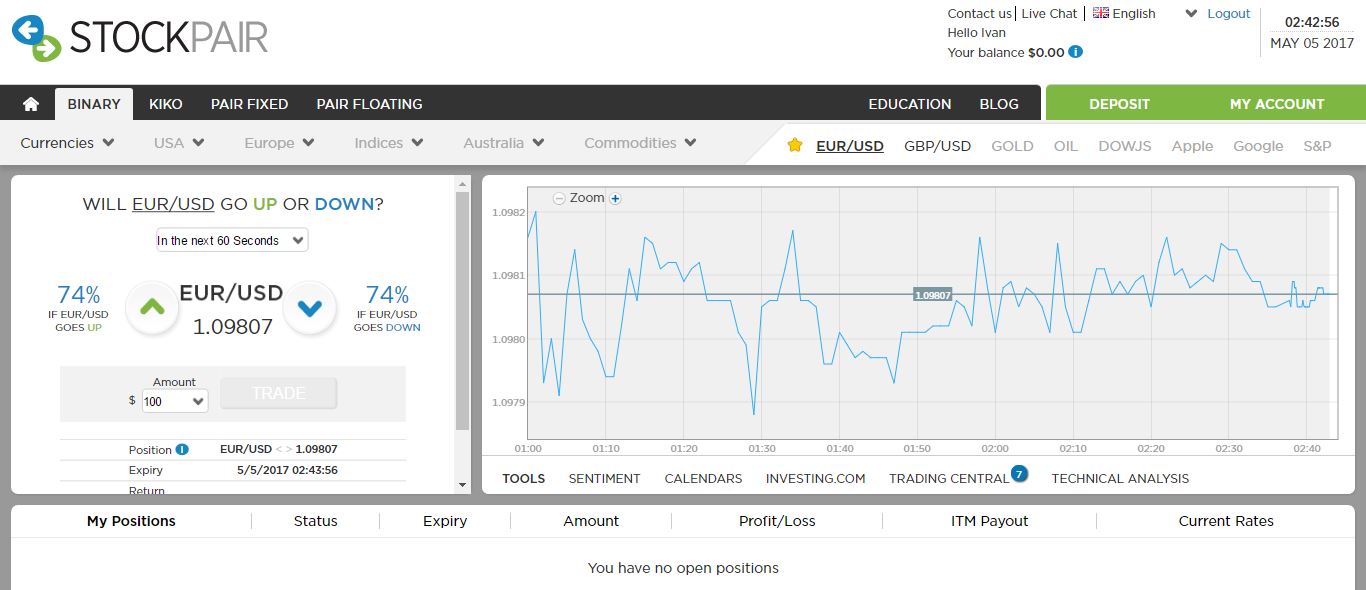Click the TRADE button
Screen dimensions: 1366x590
279,393
